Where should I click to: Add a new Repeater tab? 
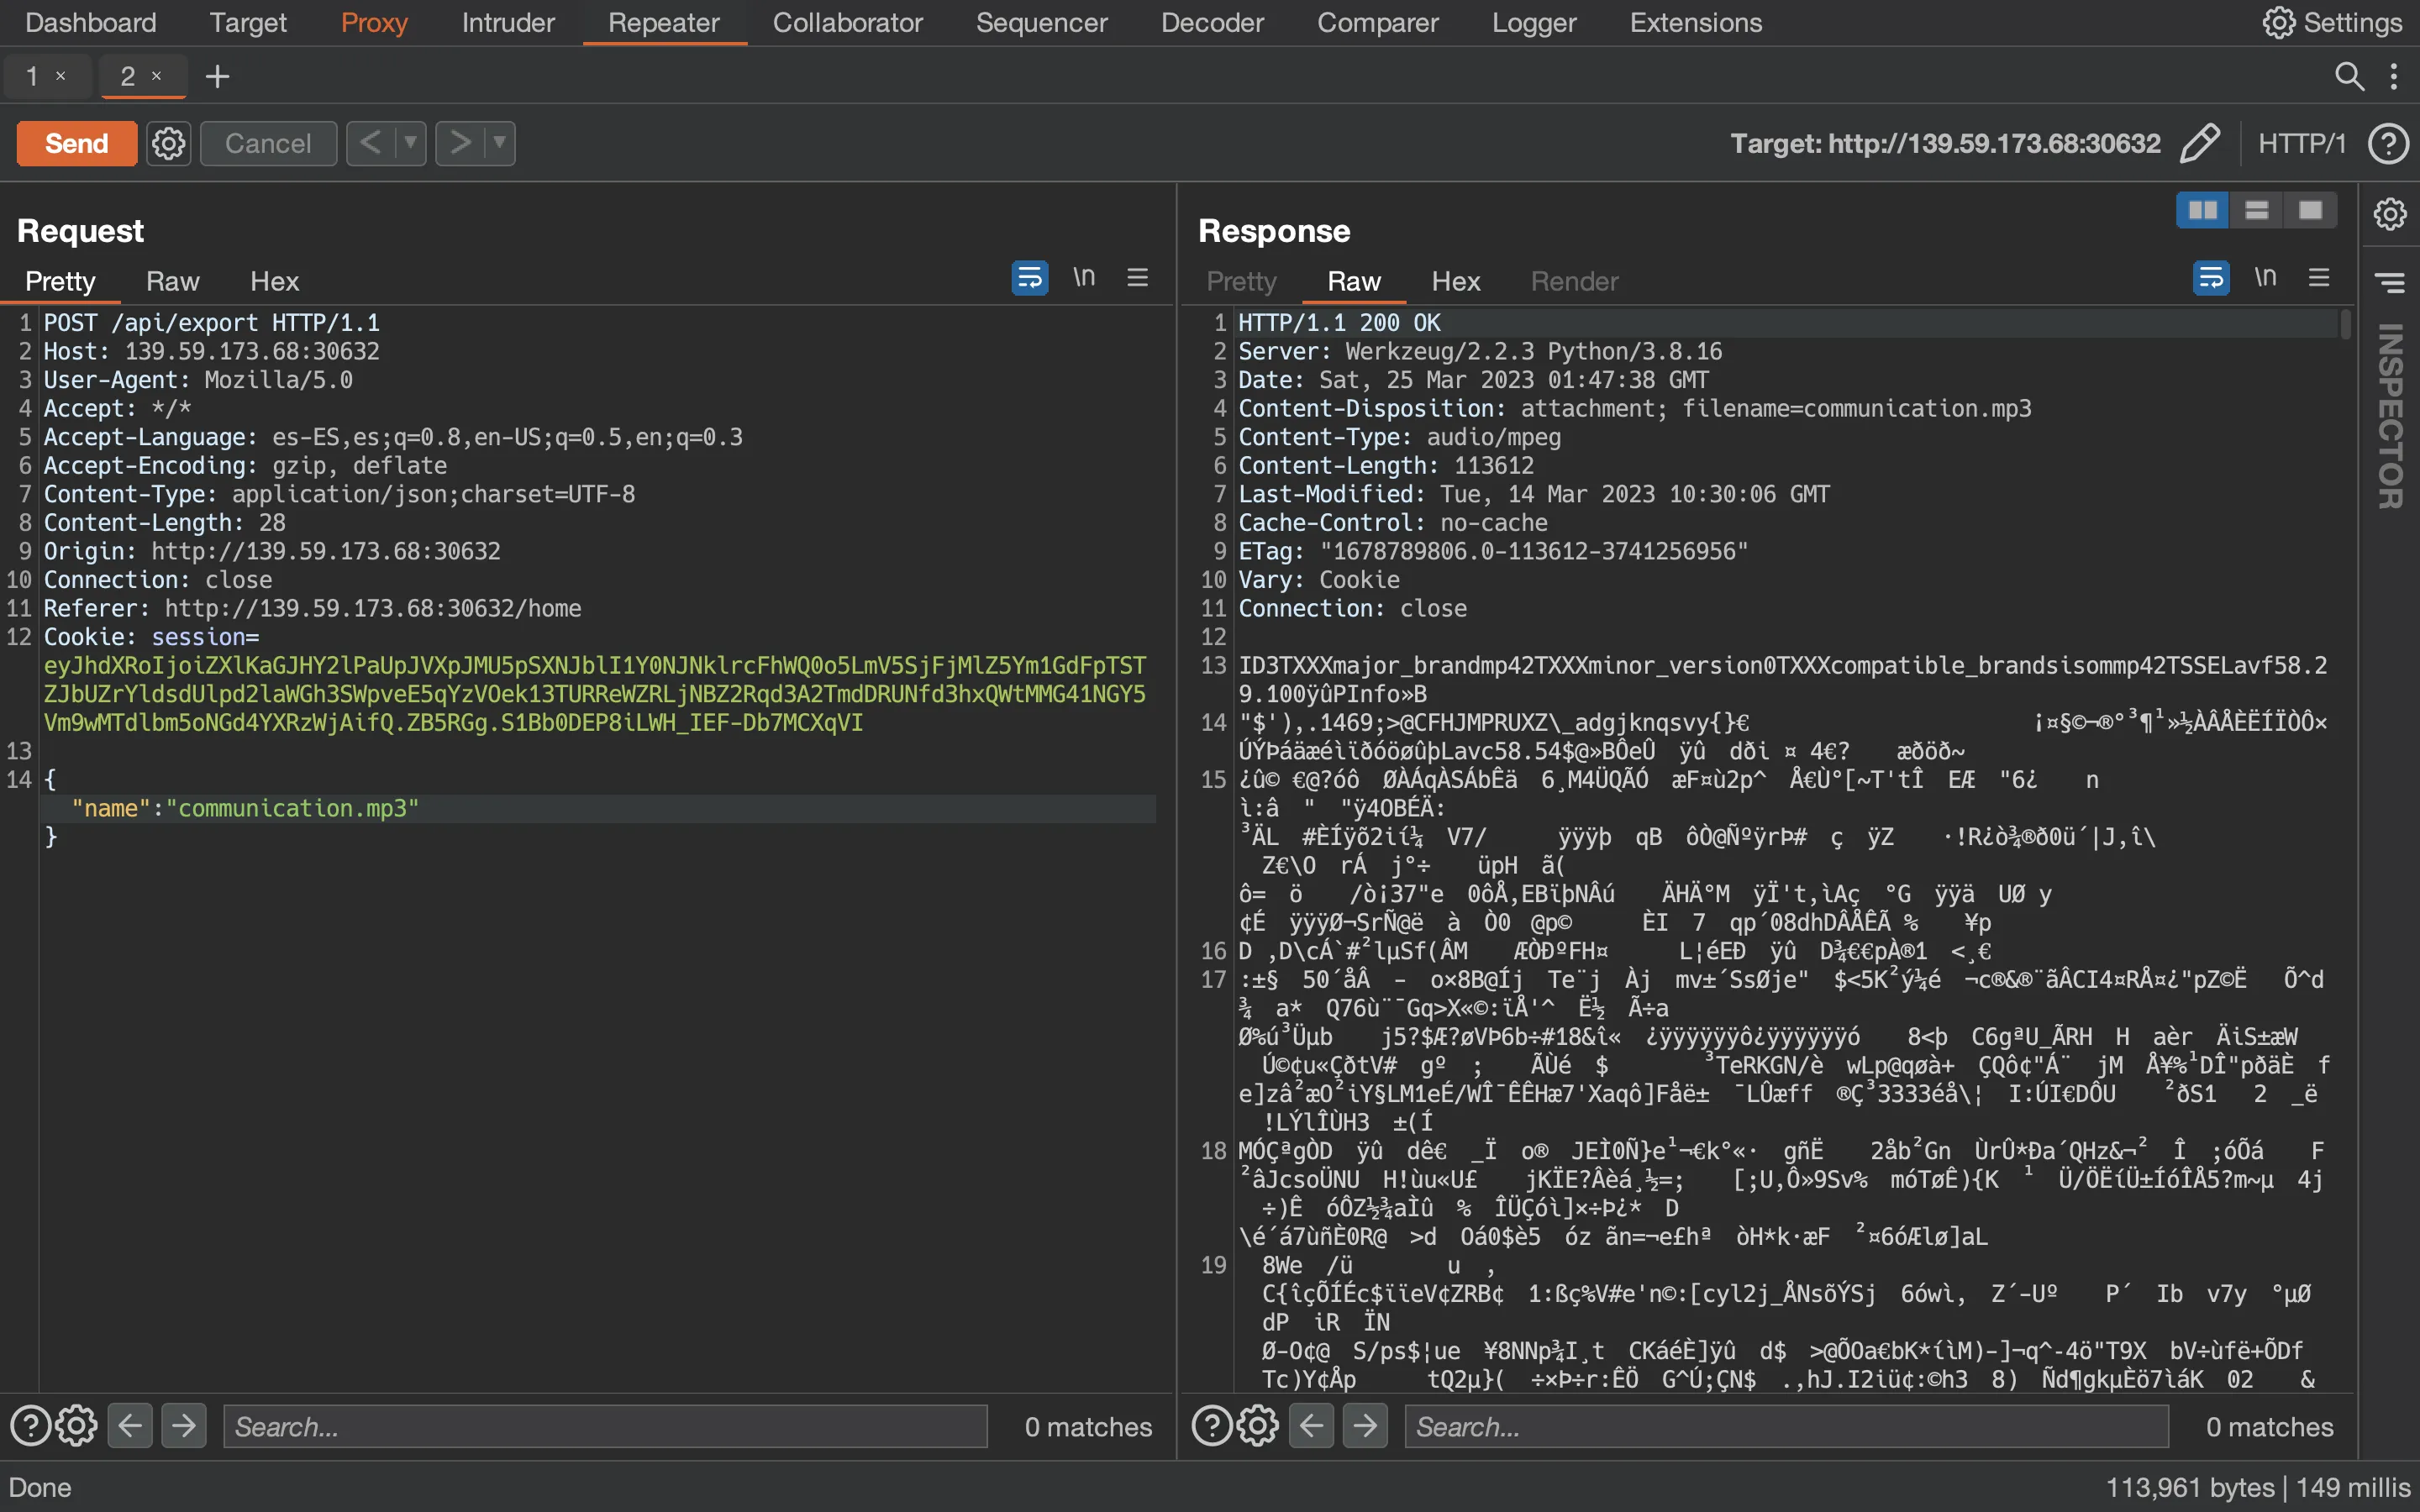point(217,76)
